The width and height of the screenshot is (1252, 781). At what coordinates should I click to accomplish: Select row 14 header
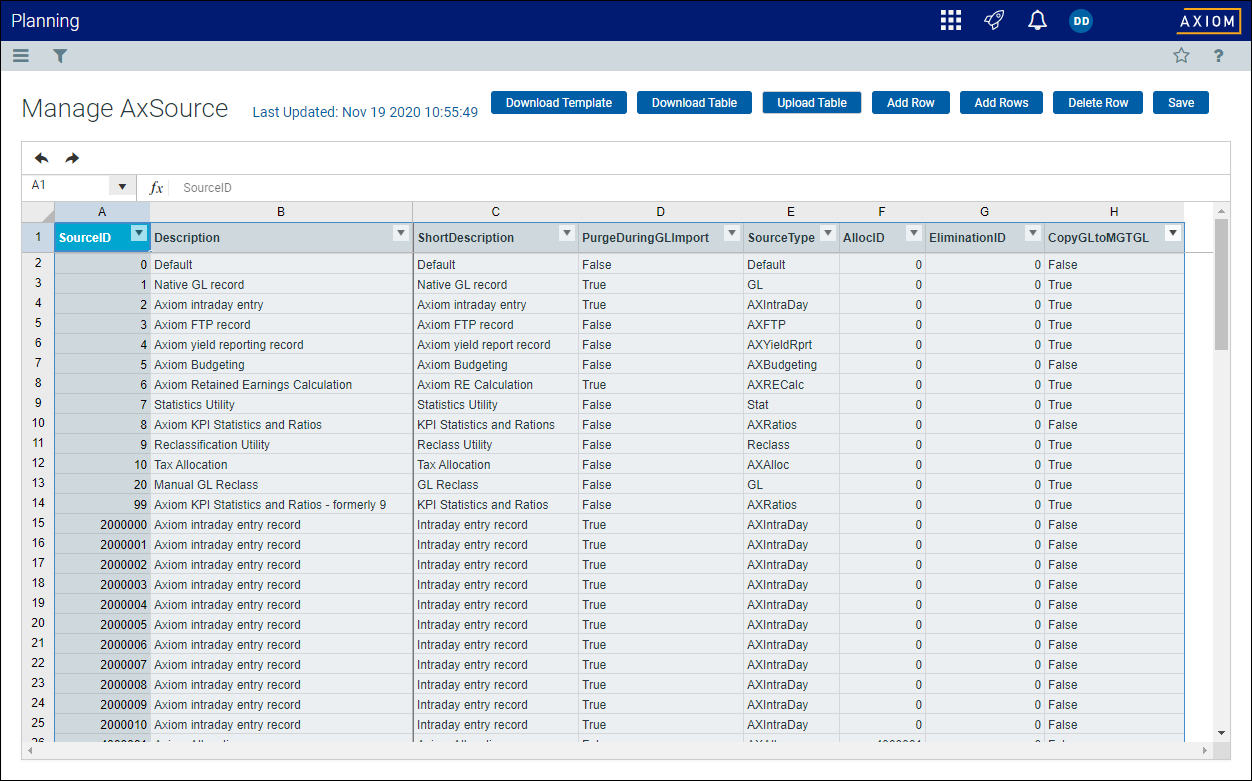point(38,503)
